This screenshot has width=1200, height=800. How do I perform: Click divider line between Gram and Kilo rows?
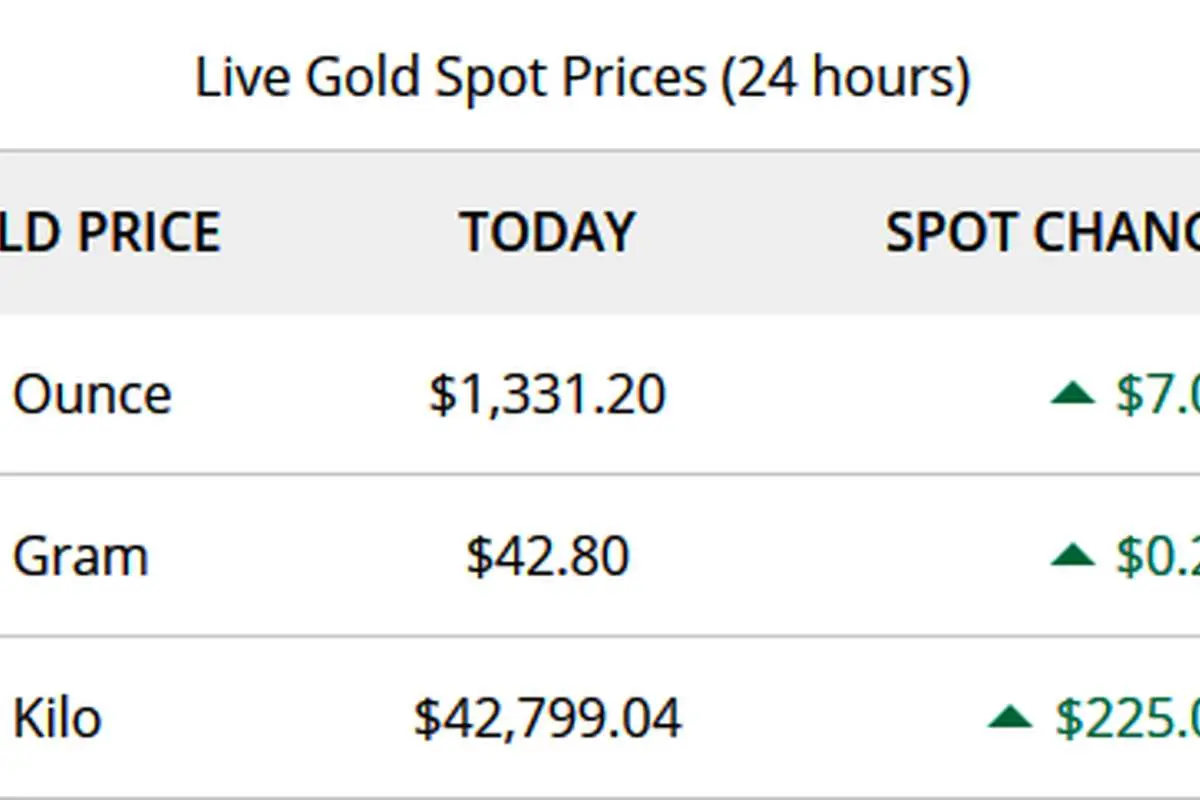(600, 636)
